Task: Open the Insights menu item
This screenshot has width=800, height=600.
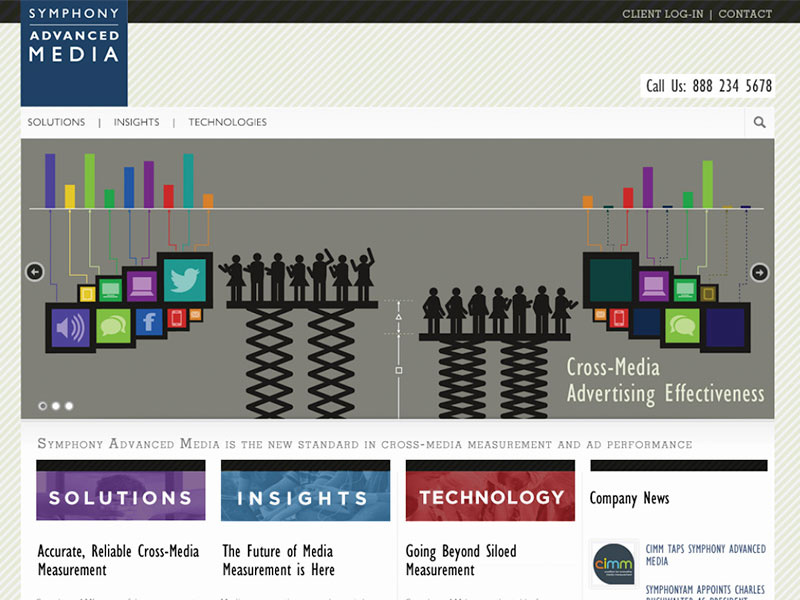Action: [x=136, y=122]
